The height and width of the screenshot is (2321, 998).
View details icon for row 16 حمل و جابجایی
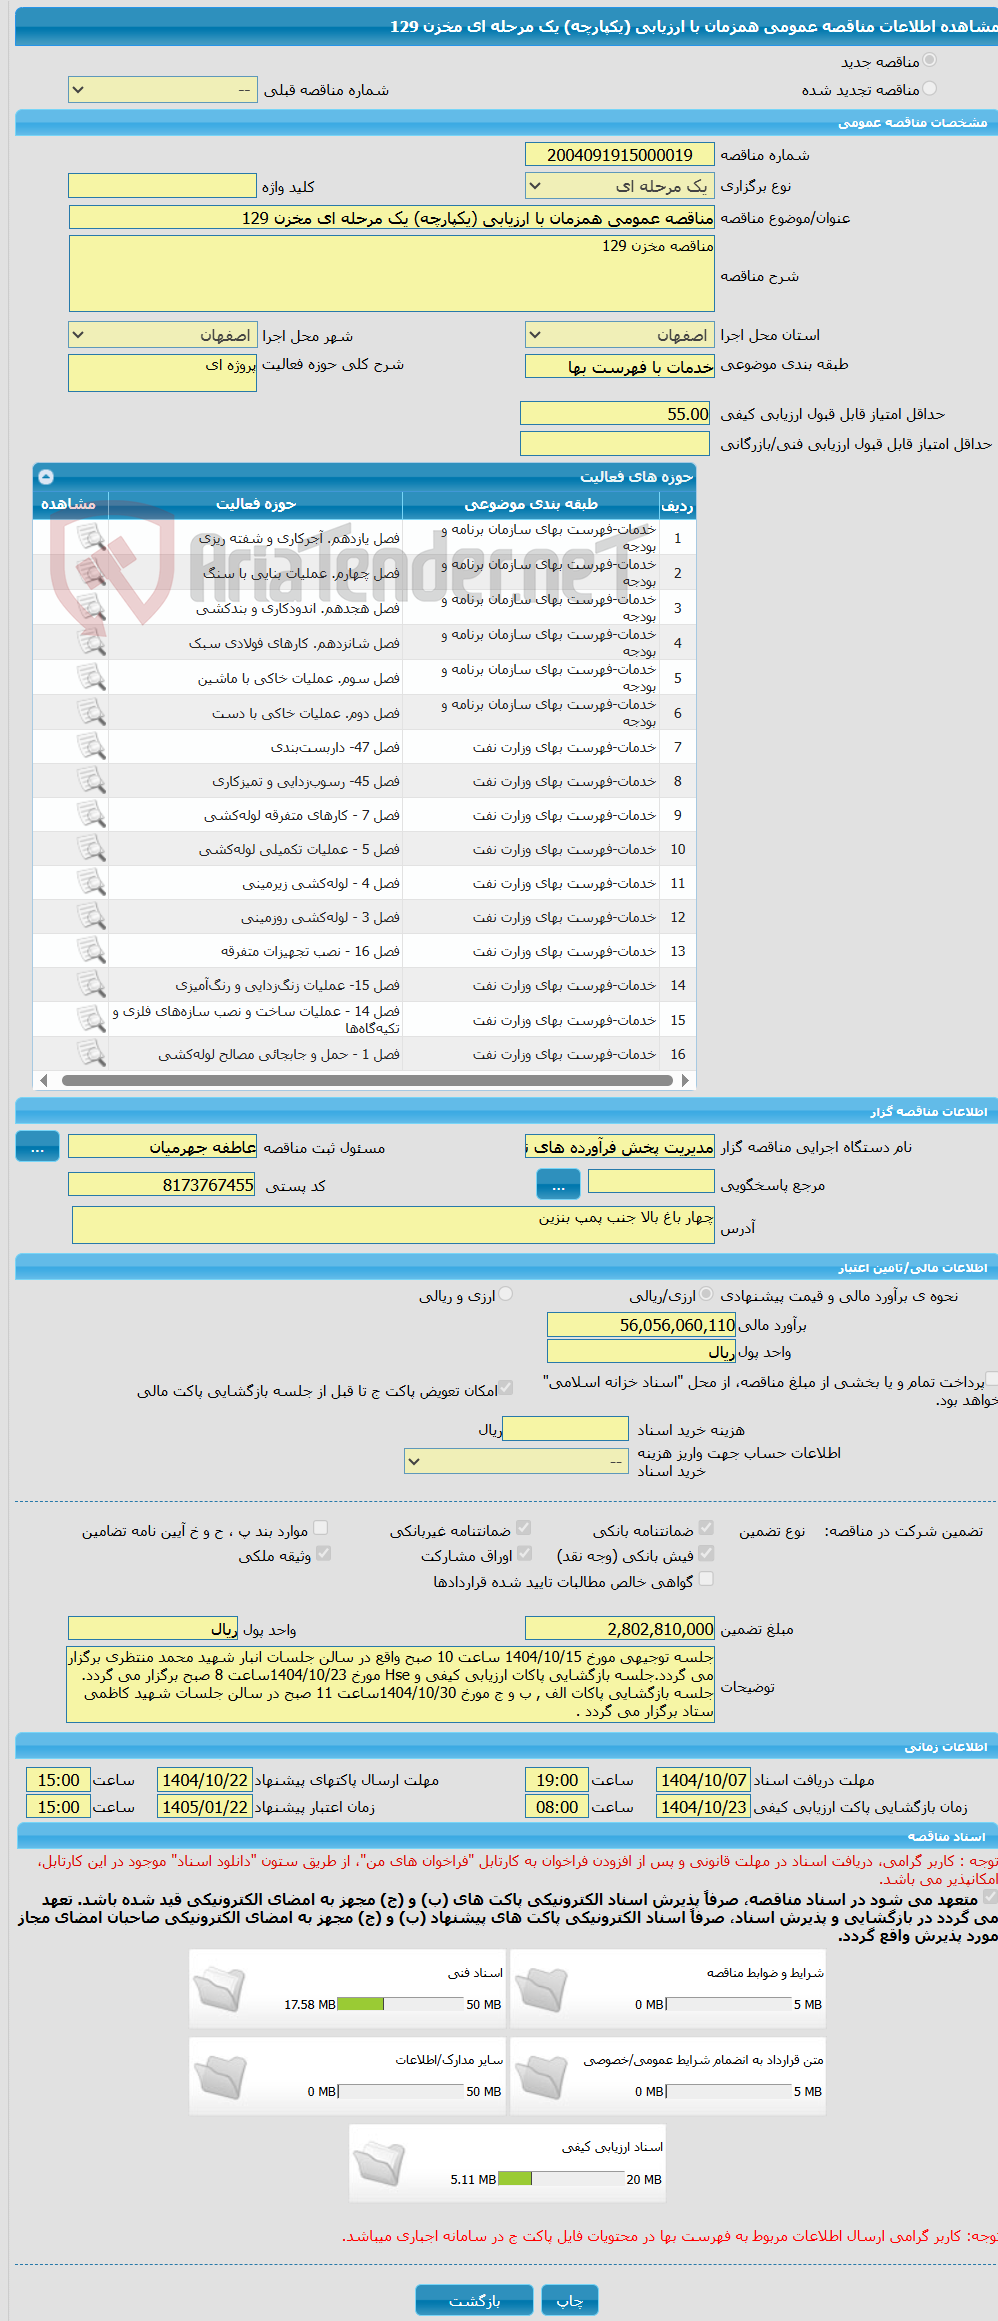(x=91, y=1054)
